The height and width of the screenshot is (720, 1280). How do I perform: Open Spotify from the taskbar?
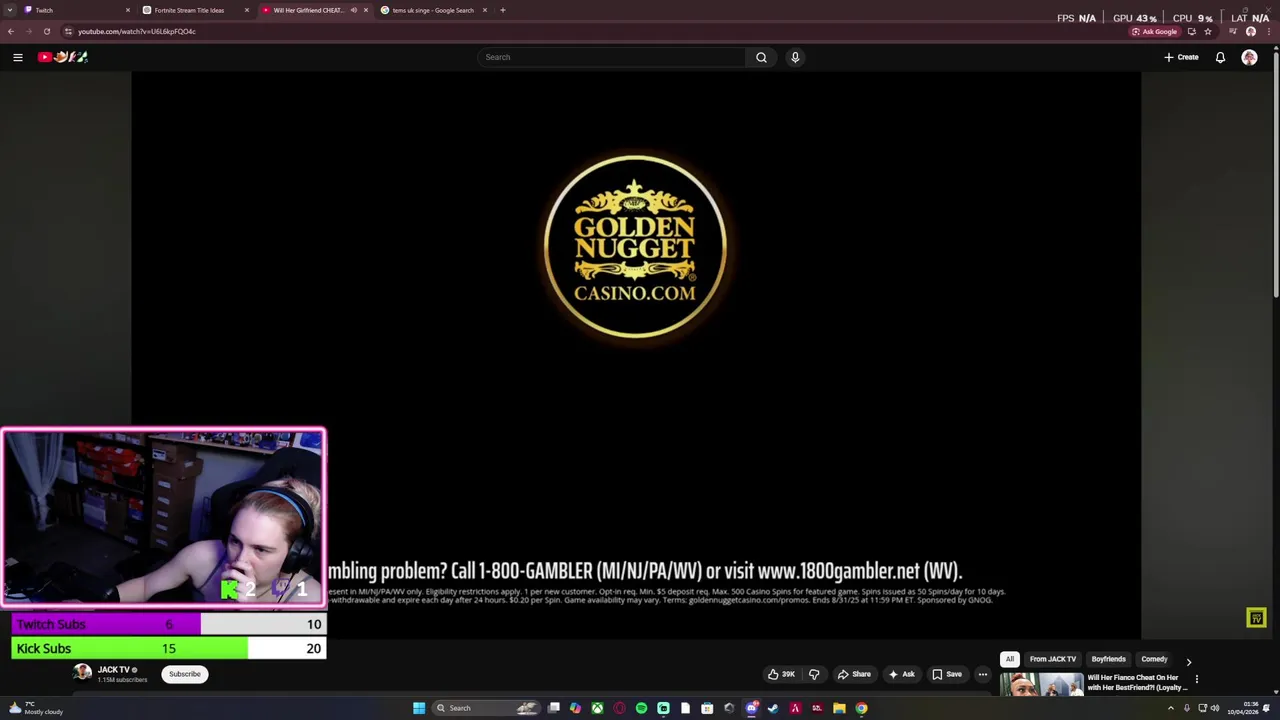pos(641,708)
